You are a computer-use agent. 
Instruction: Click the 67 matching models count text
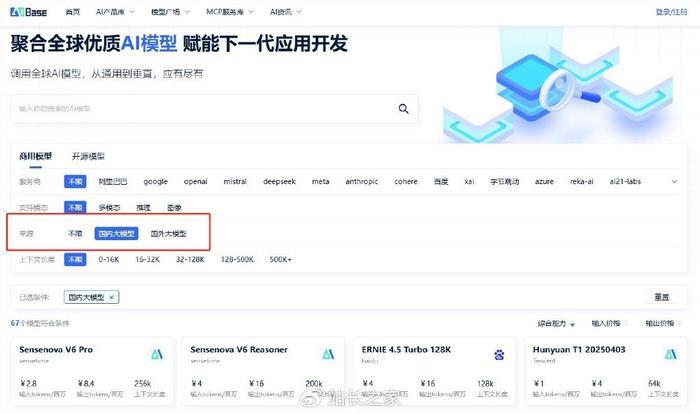point(40,323)
